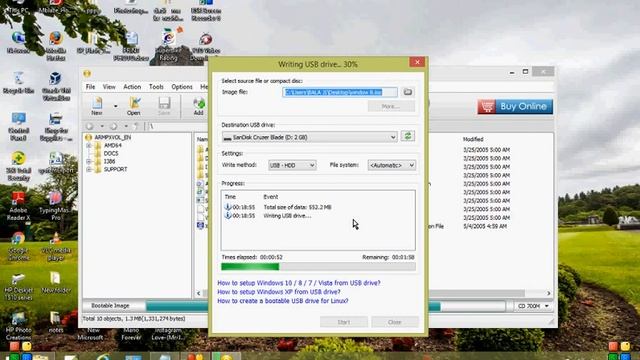This screenshot has width=640, height=360.
Task: Expand the AMD64 folder in the tree
Action: [89, 145]
